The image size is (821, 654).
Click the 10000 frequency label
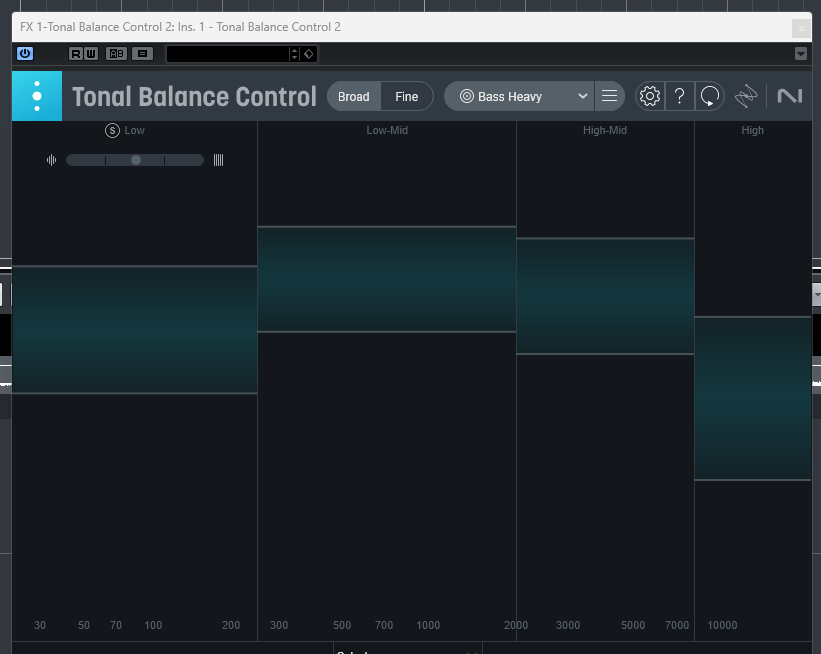[722, 625]
